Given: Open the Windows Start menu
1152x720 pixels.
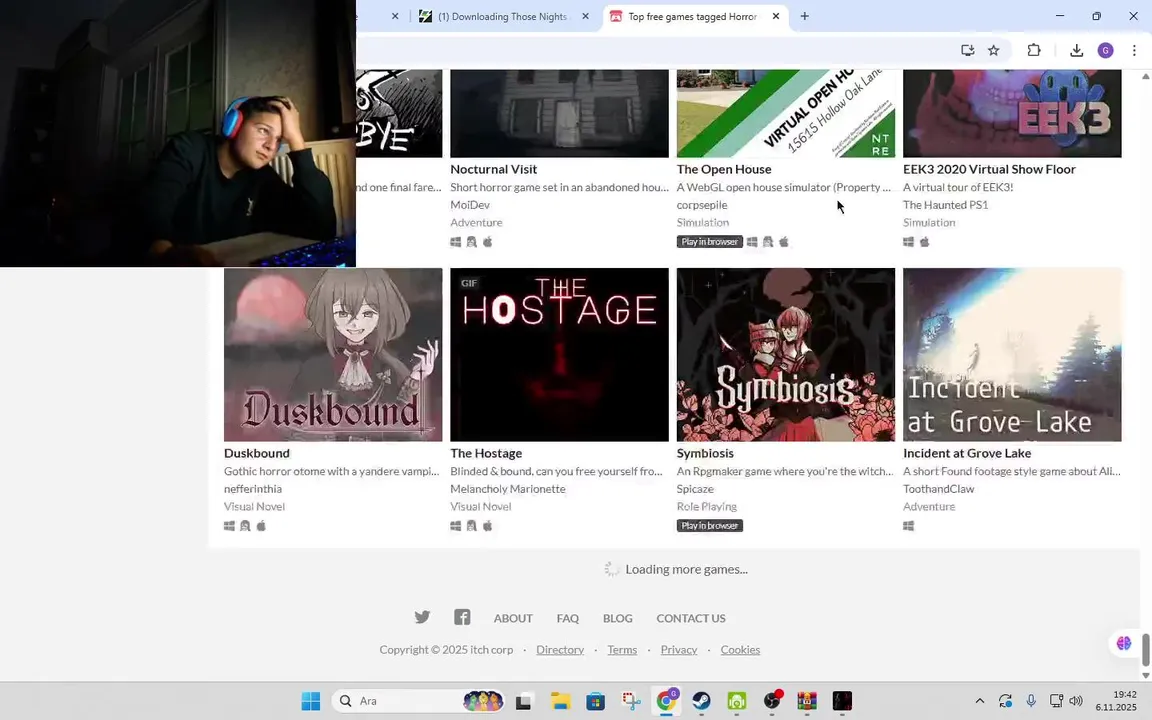Looking at the screenshot, I should click(311, 701).
